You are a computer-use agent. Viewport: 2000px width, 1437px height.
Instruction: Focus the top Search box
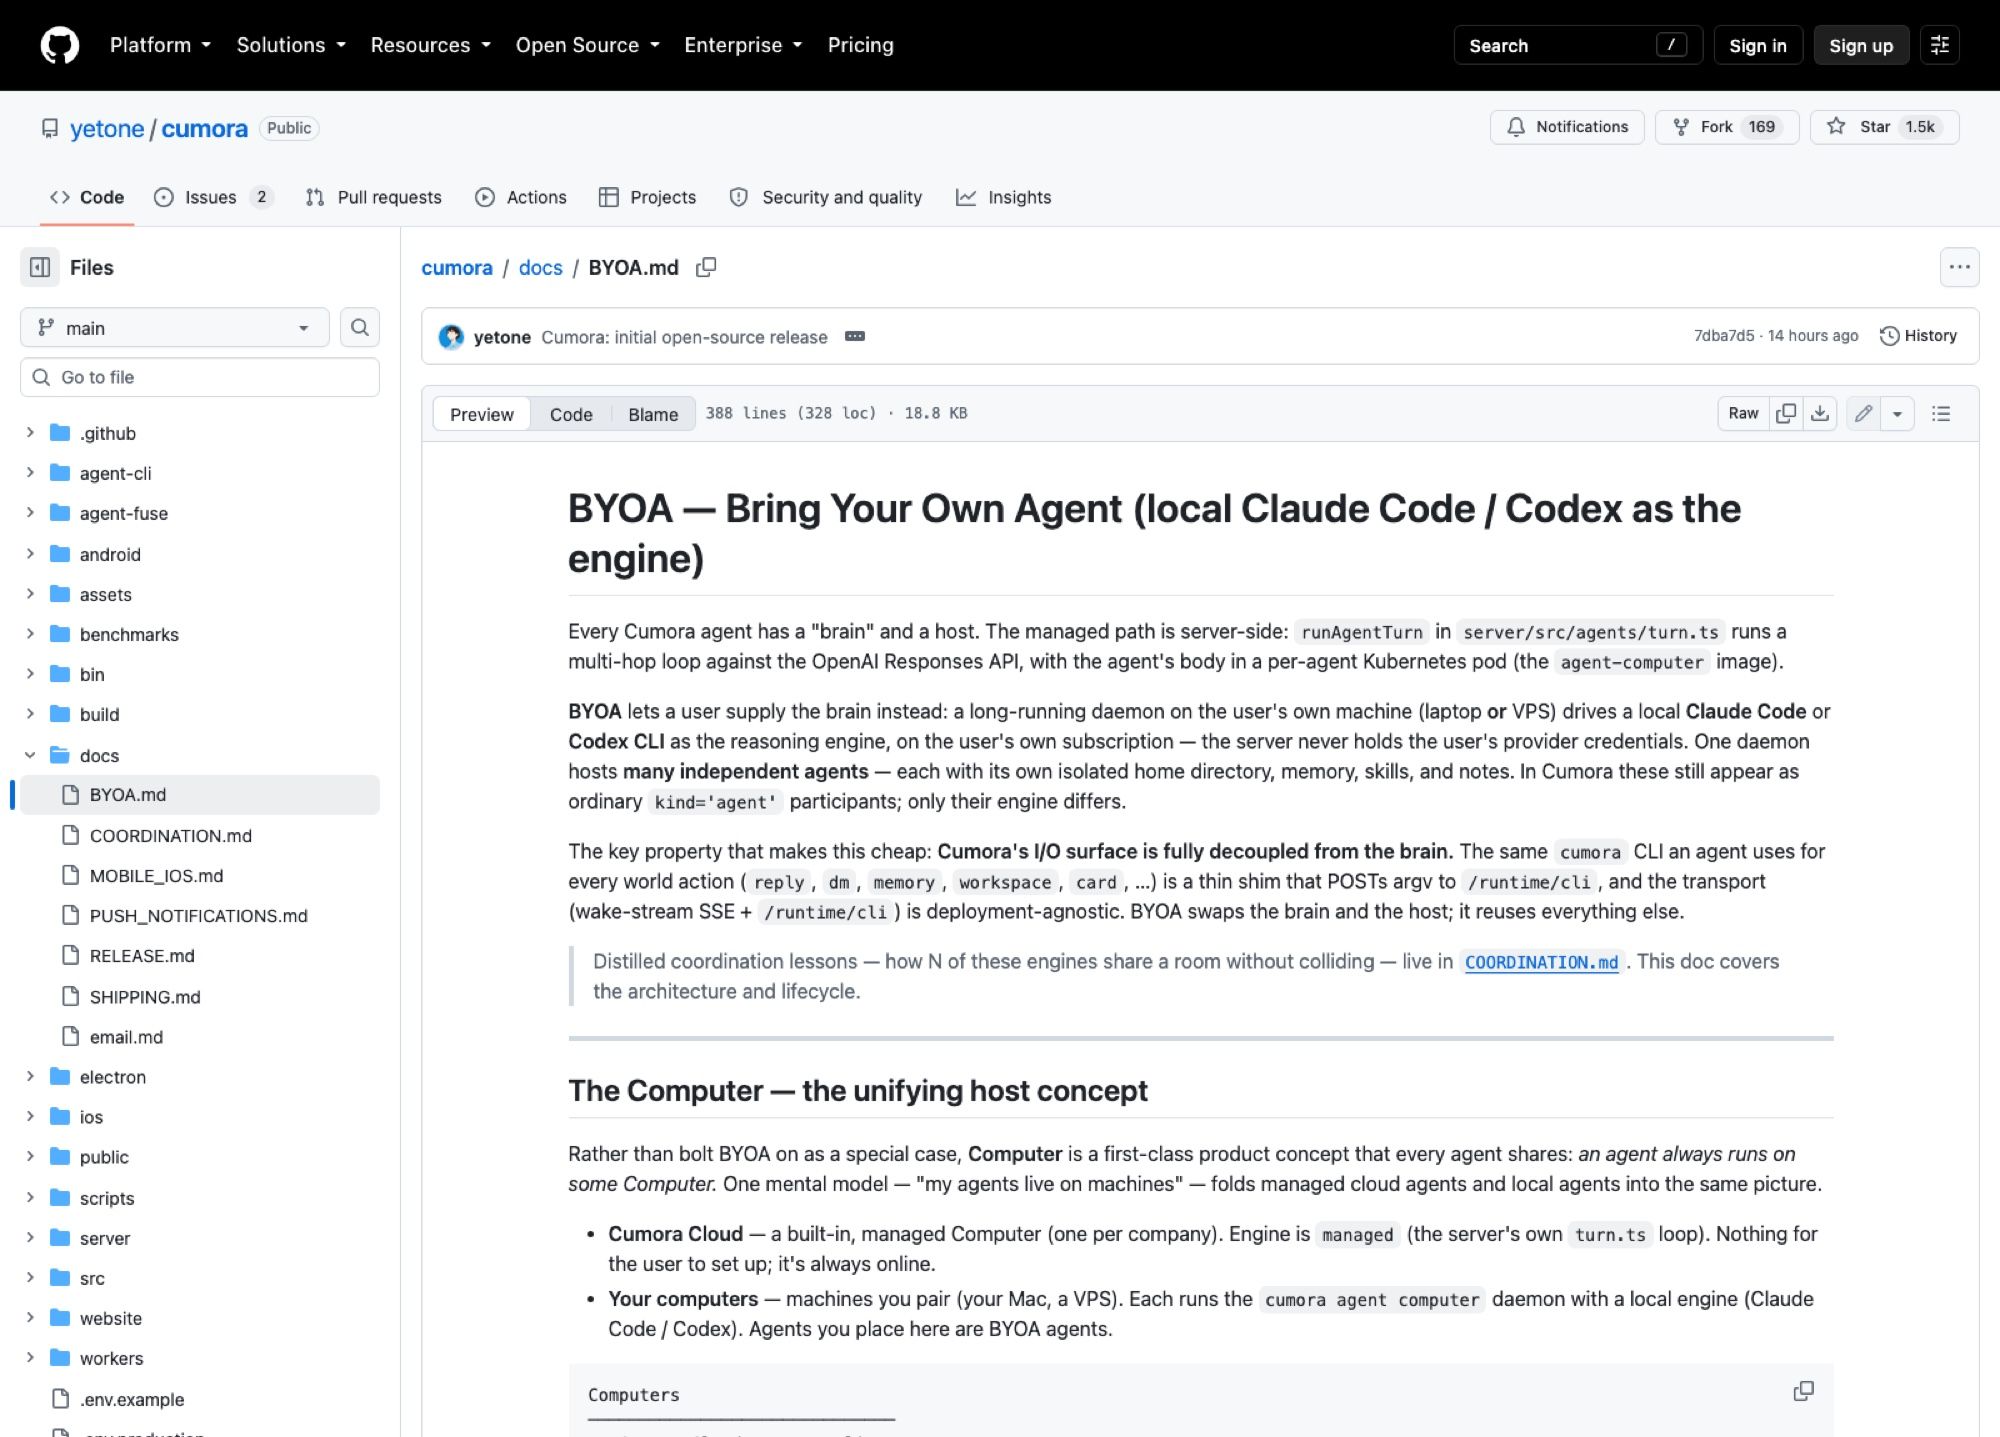pos(1577,45)
